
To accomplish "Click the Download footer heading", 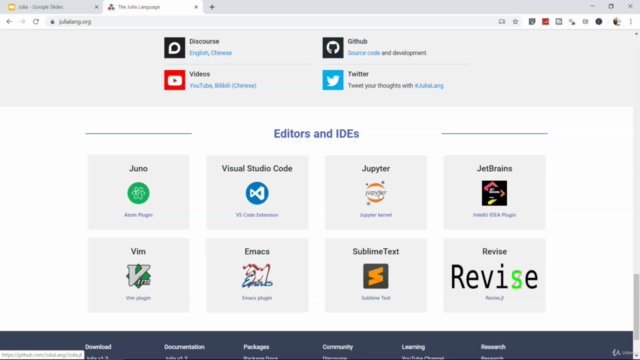I will click(98, 347).
